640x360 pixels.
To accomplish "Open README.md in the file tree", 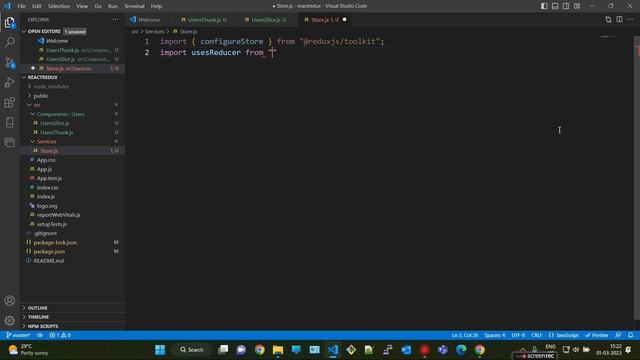I will point(49,260).
